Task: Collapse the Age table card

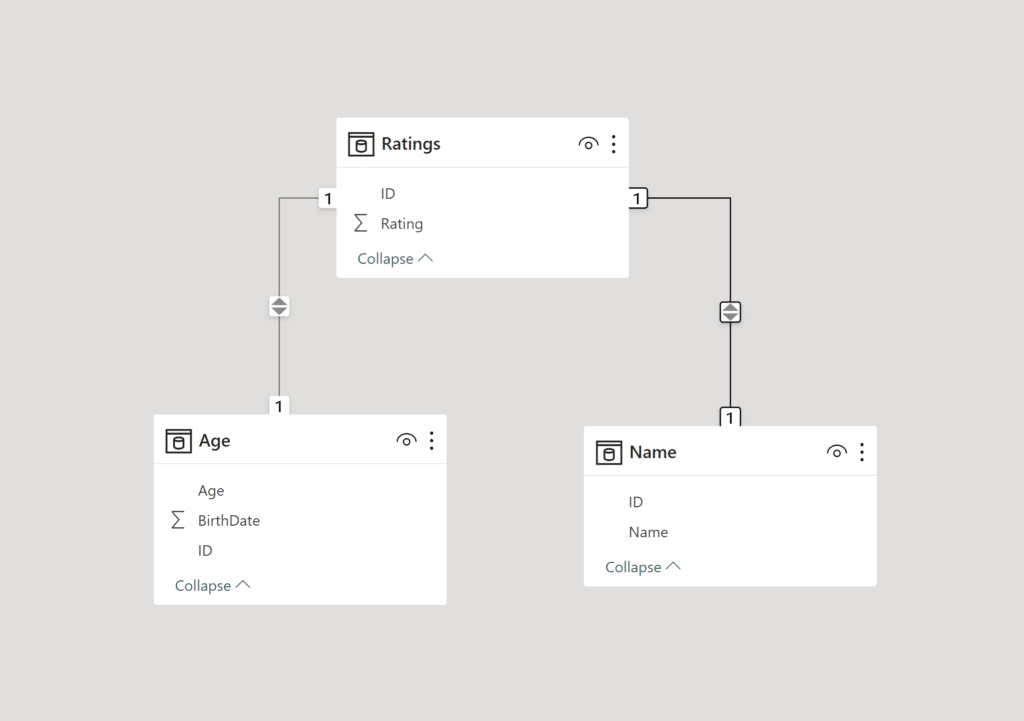Action: tap(212, 586)
